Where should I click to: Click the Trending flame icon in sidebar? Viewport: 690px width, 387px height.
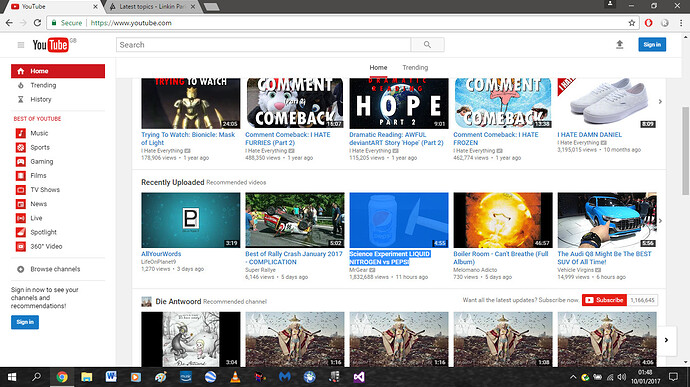coord(21,85)
